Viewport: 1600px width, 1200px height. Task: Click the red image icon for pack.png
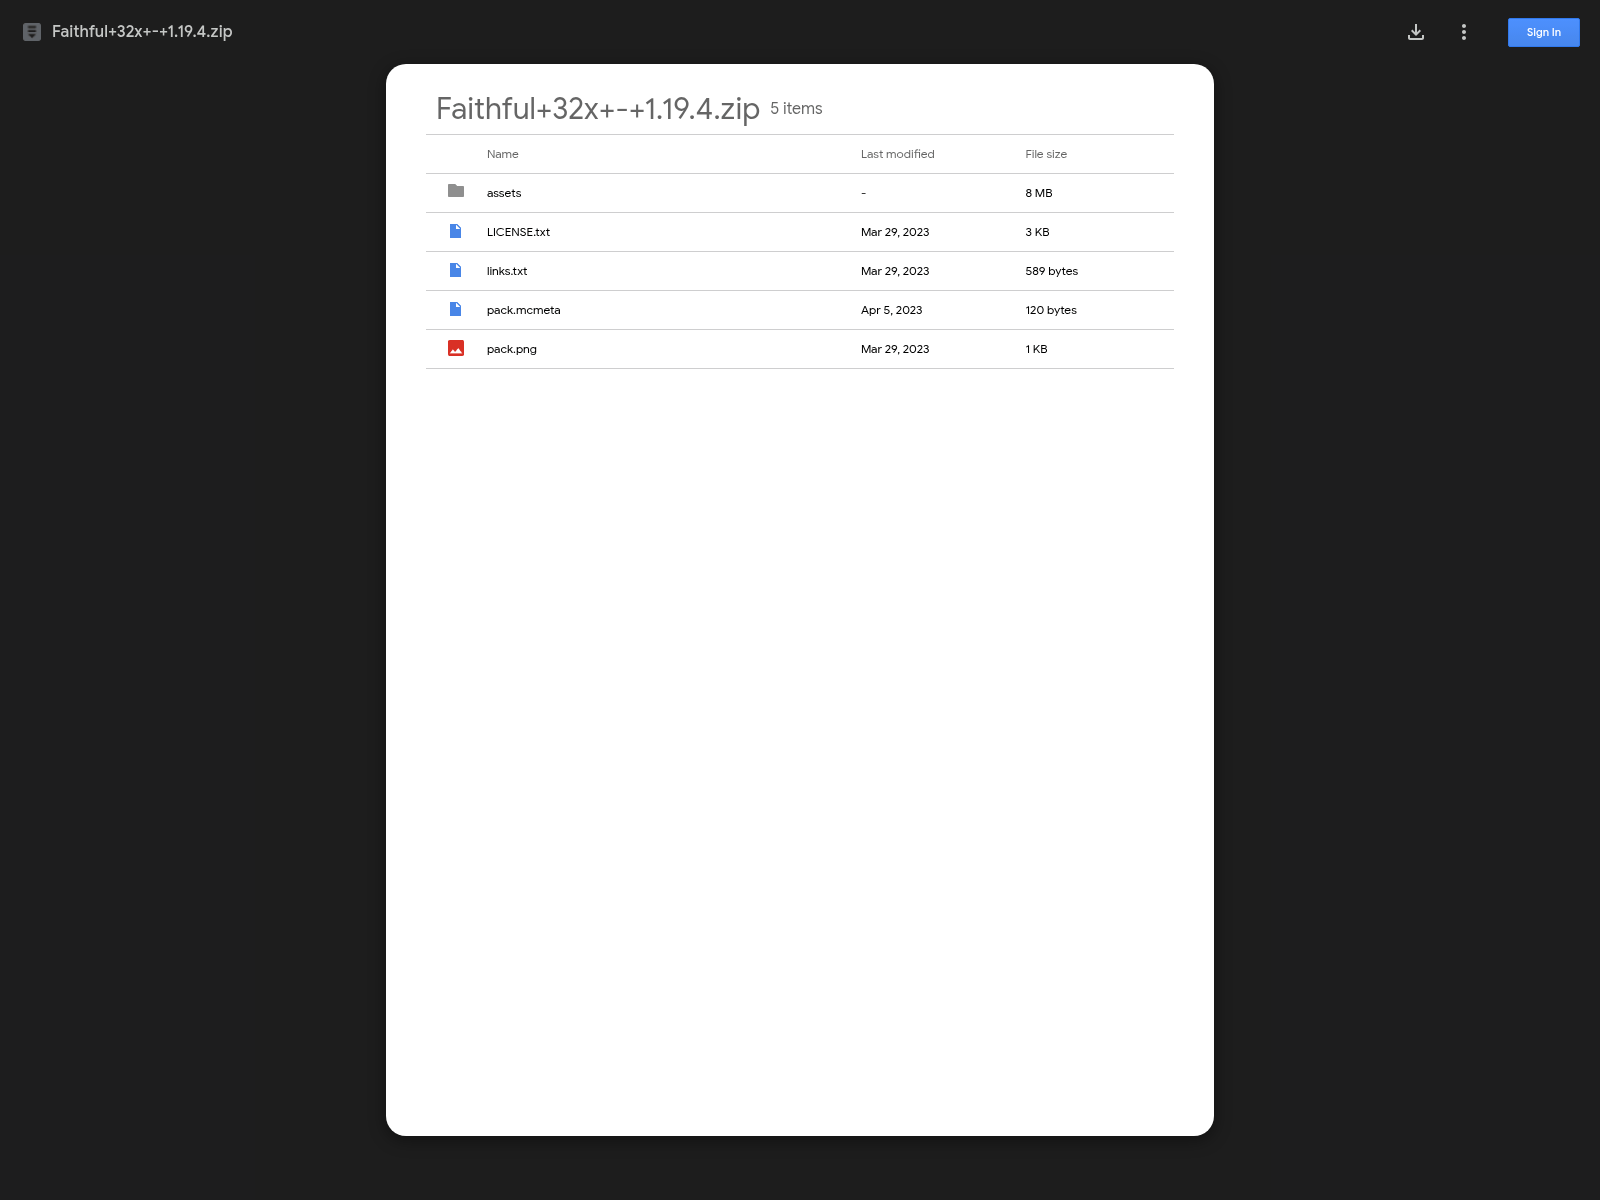pyautogui.click(x=456, y=348)
